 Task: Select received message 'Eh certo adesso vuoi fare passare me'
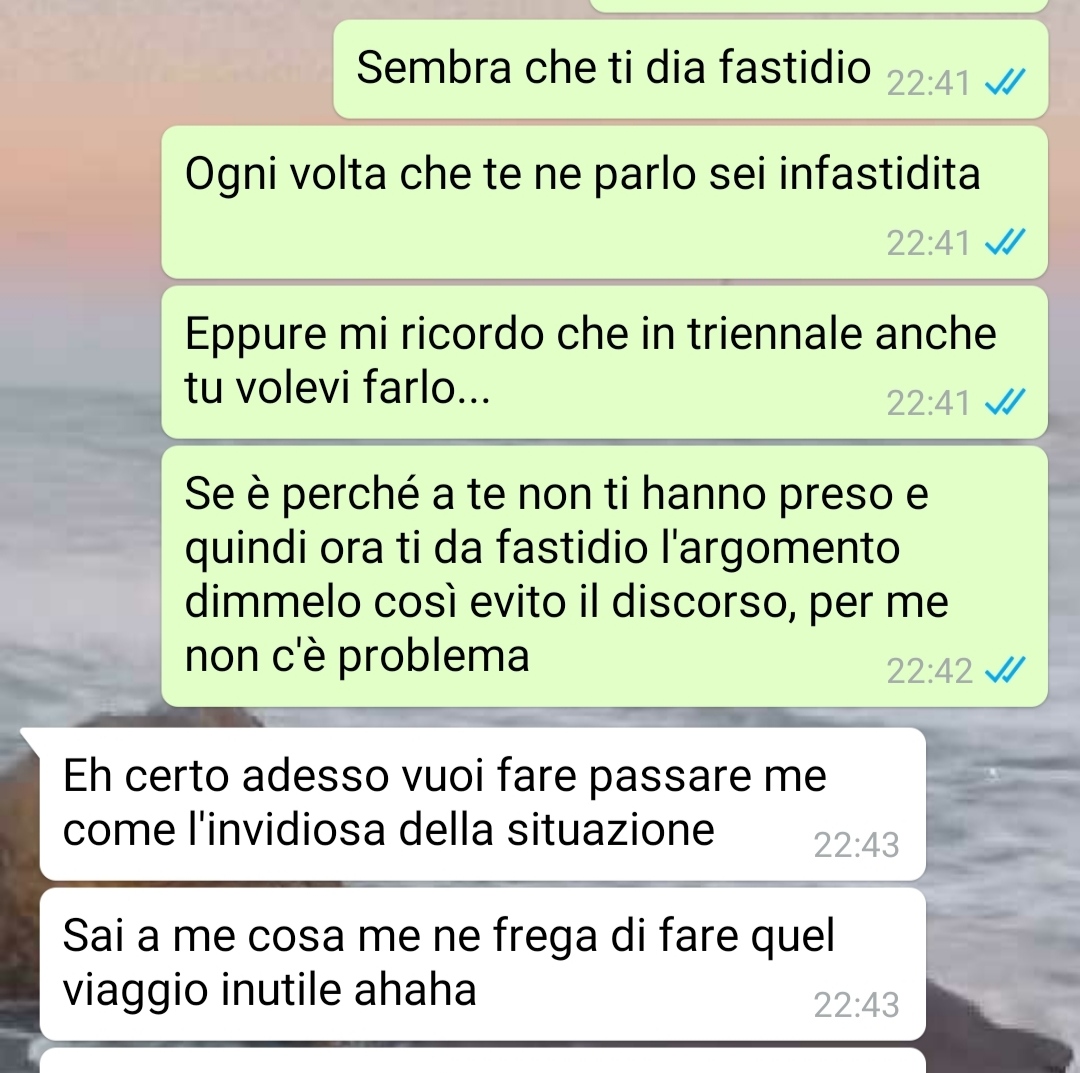pyautogui.click(x=482, y=804)
